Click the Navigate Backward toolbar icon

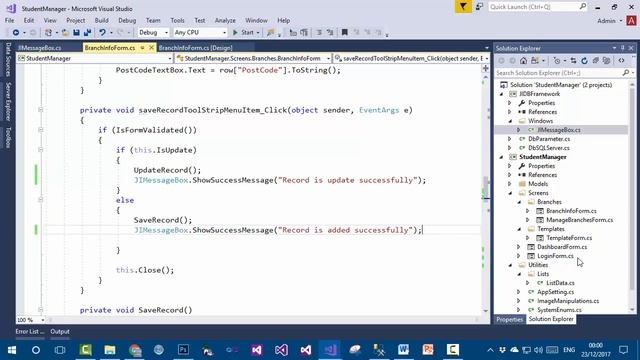coord(16,32)
